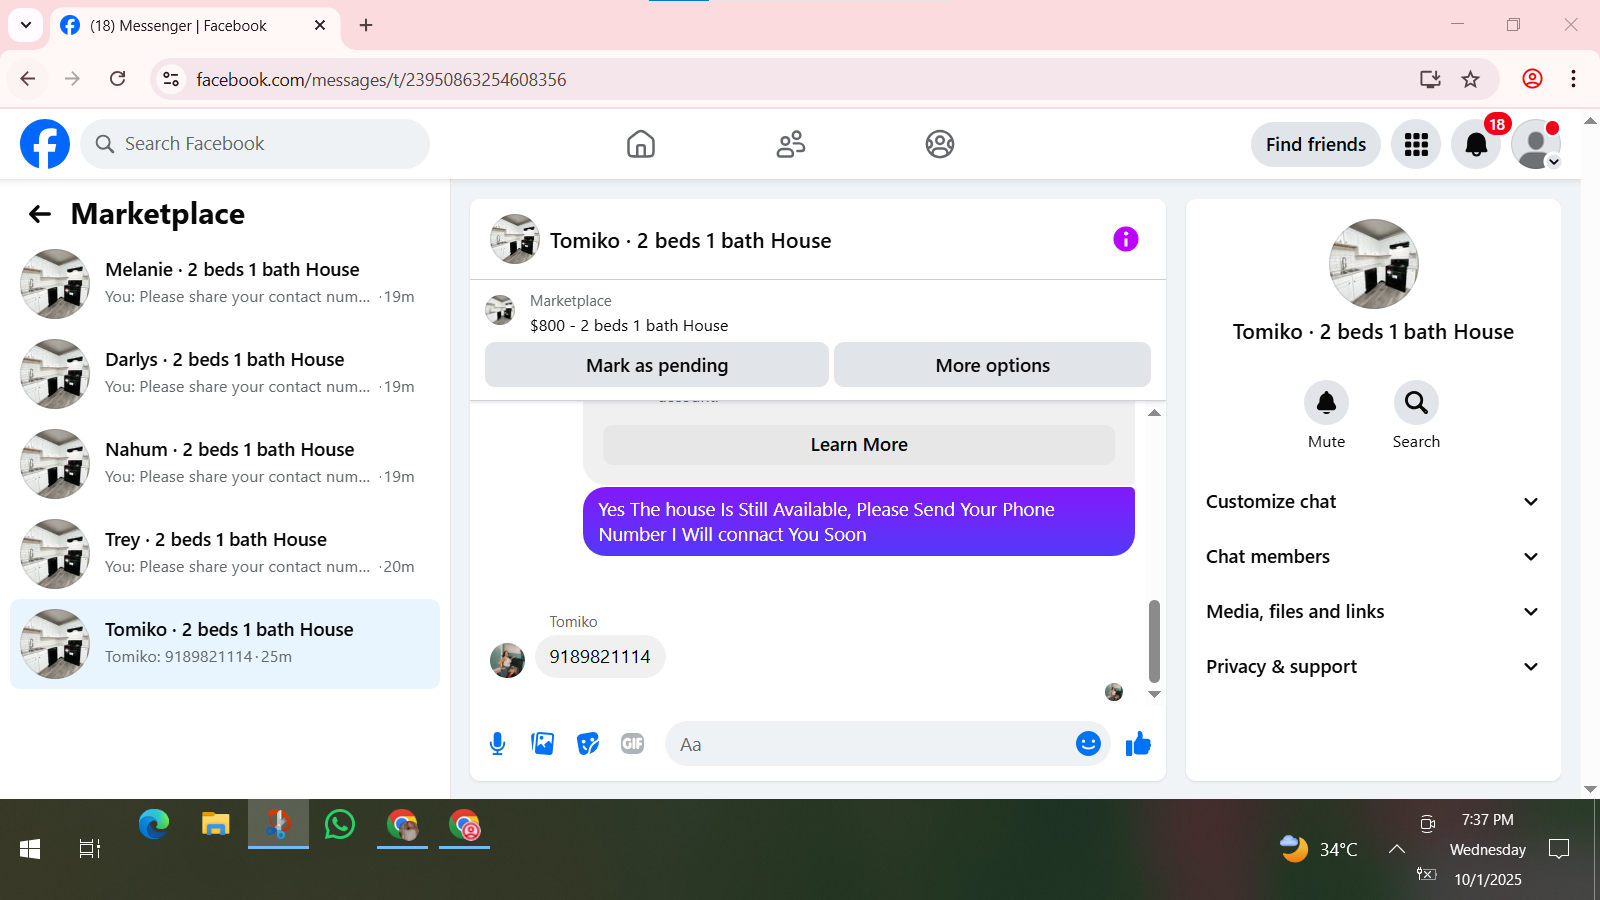Go to the Home feed icon
This screenshot has width=1600, height=900.
click(x=641, y=144)
